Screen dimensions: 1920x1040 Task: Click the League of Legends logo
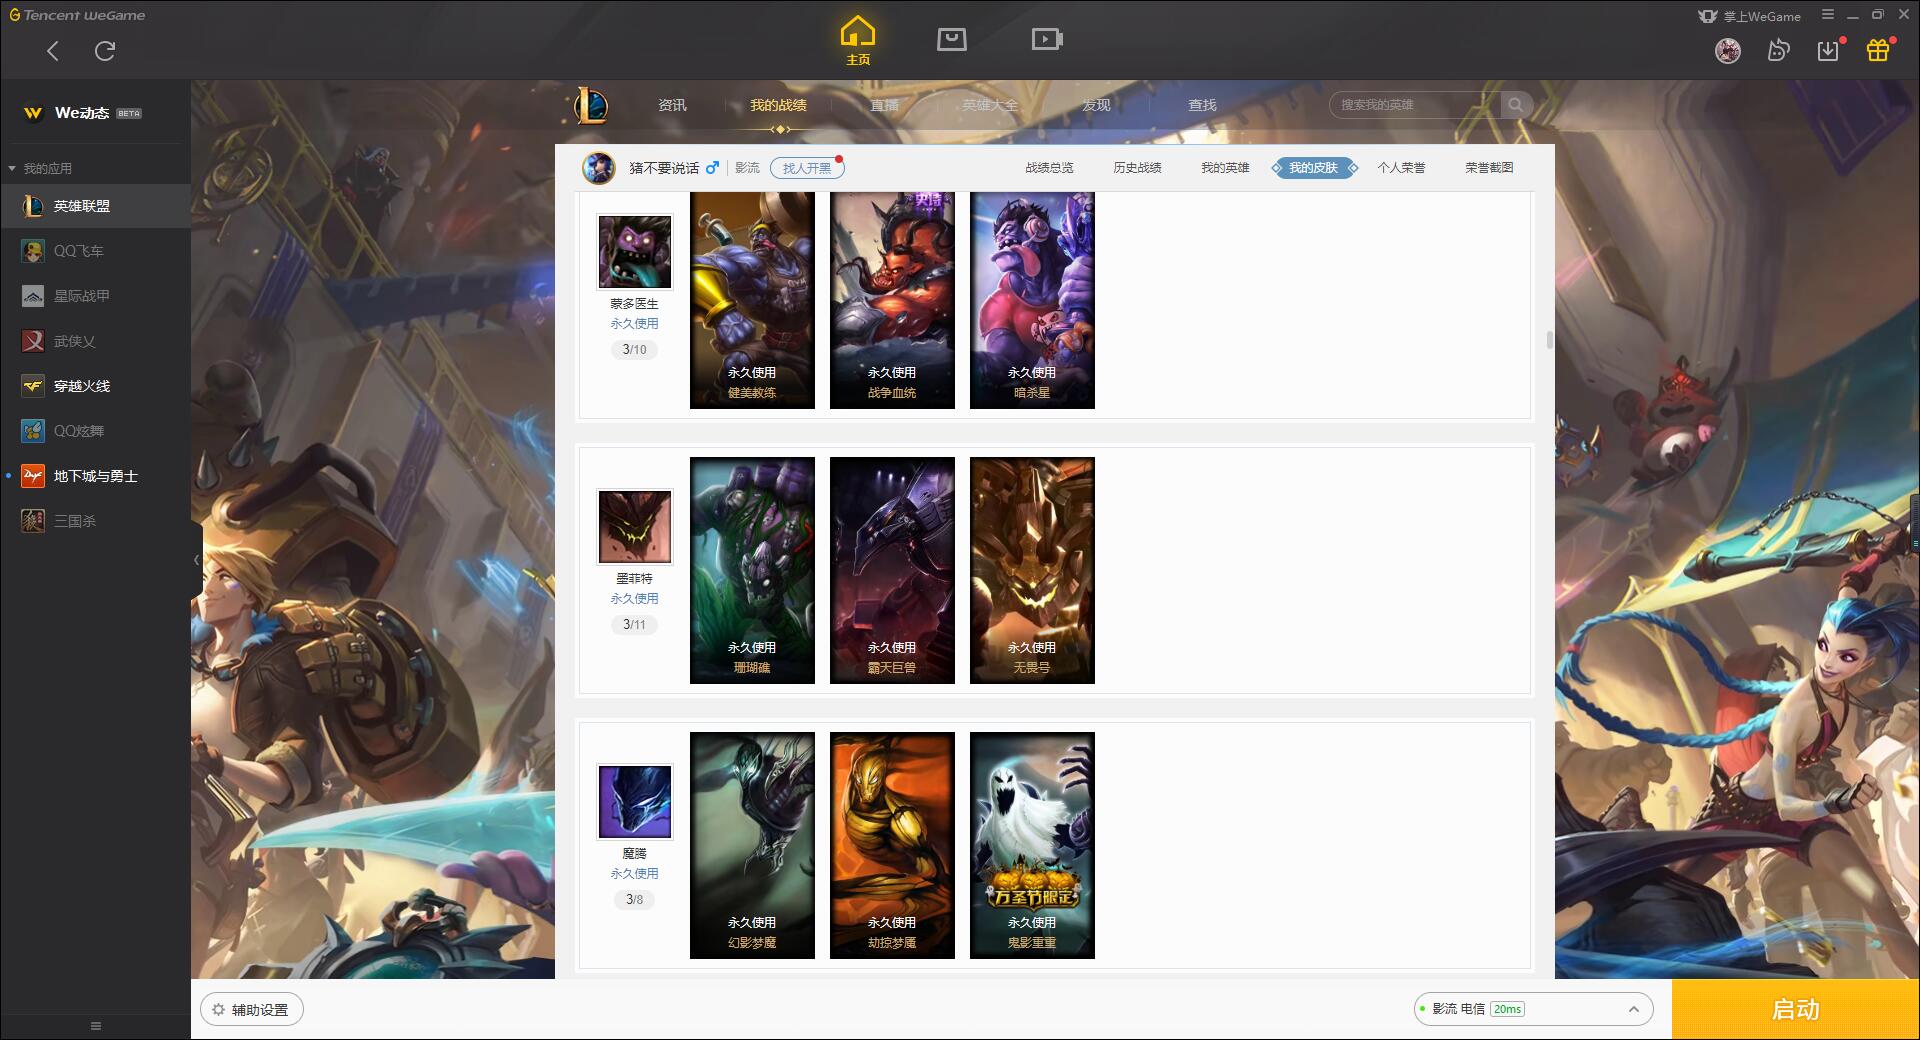[x=590, y=105]
